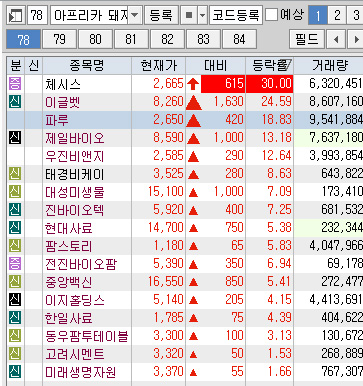Viewport: 363px width, 386px height.
Task: Select the stock name 진바이오텍
Action: (75, 210)
